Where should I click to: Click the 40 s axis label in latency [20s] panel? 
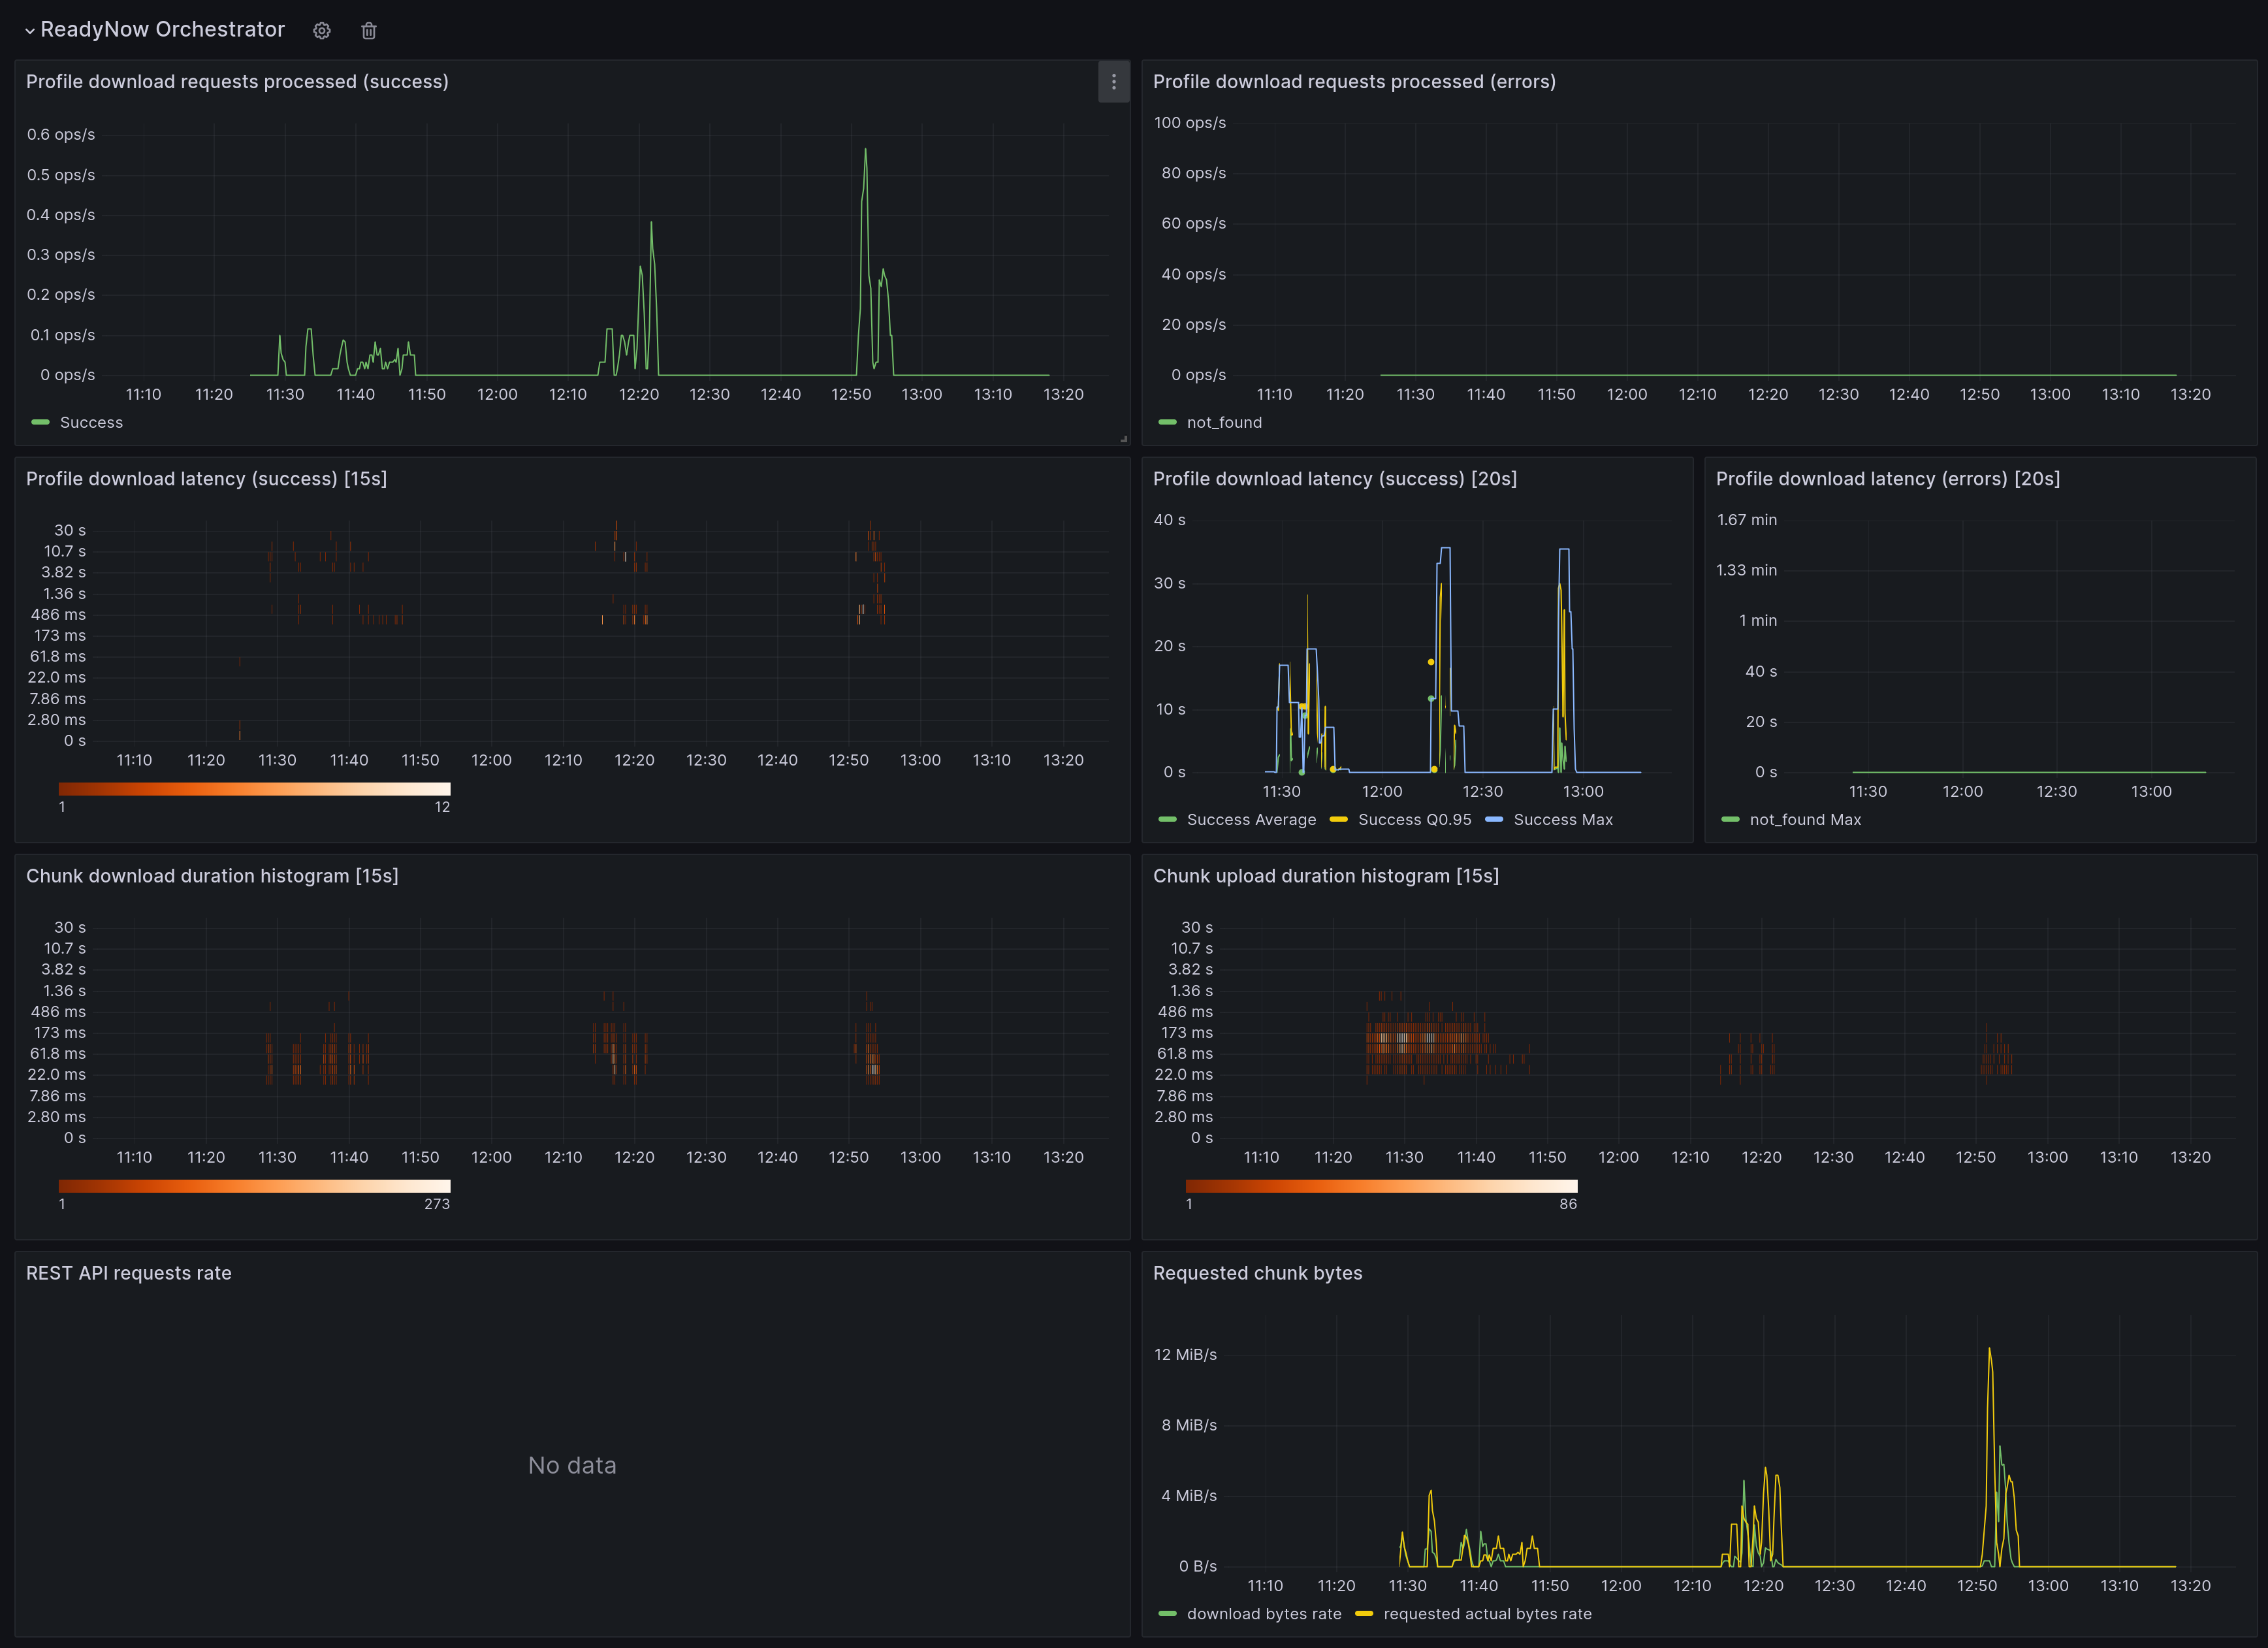[1170, 520]
